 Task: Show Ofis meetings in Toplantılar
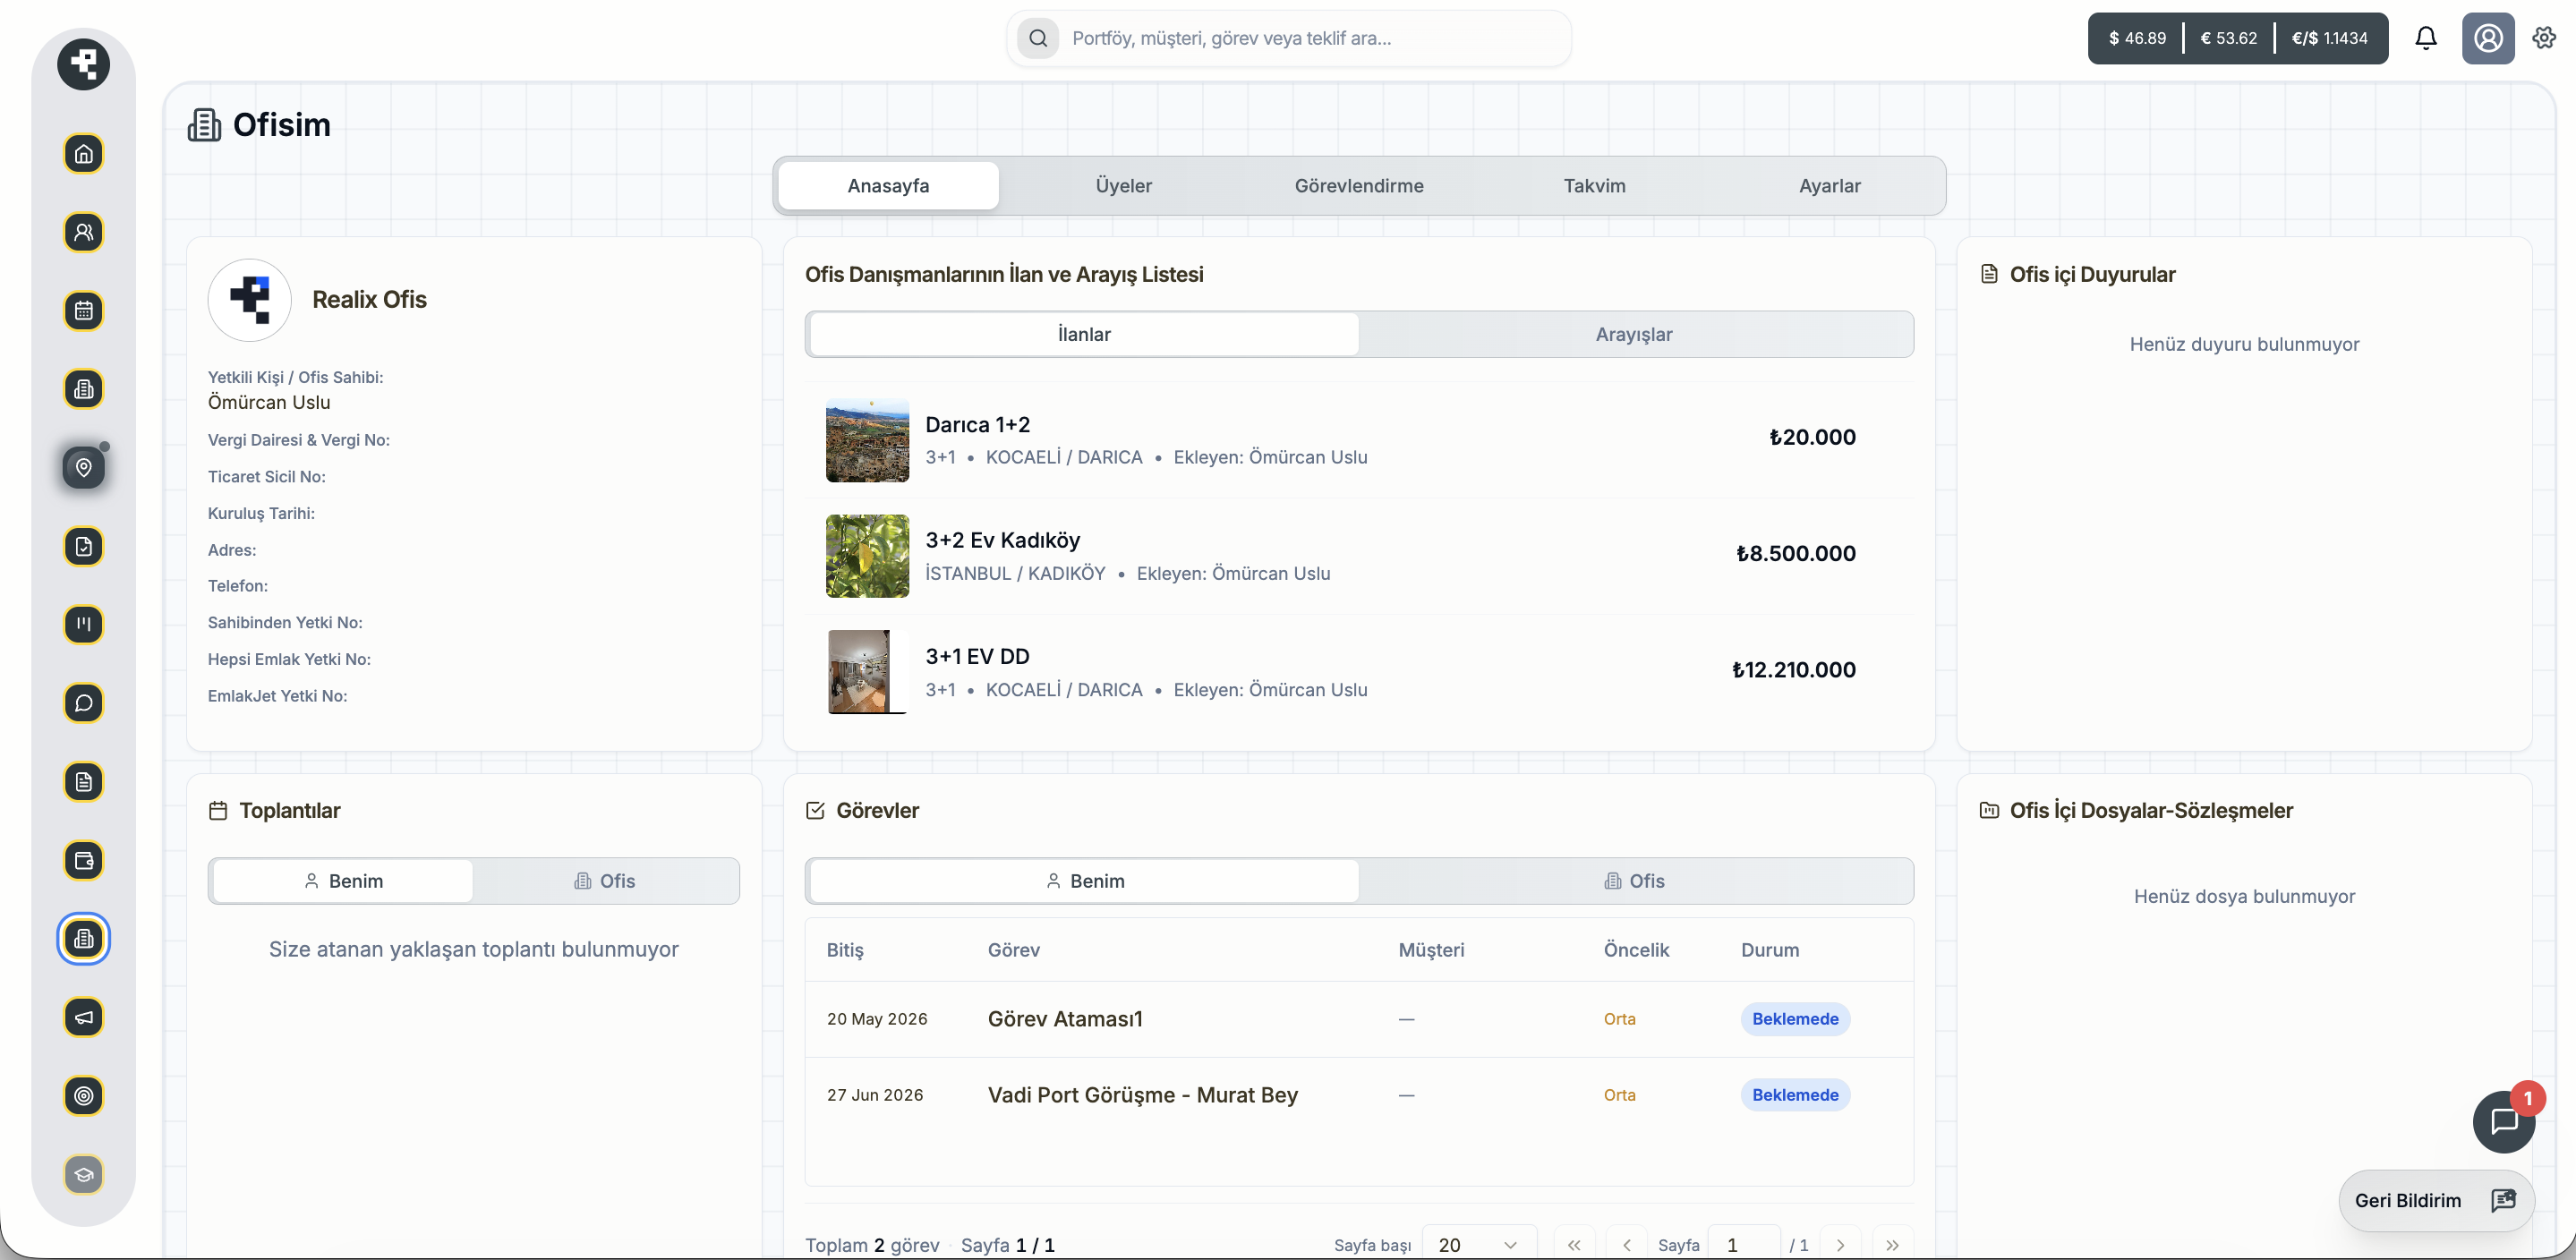605,881
